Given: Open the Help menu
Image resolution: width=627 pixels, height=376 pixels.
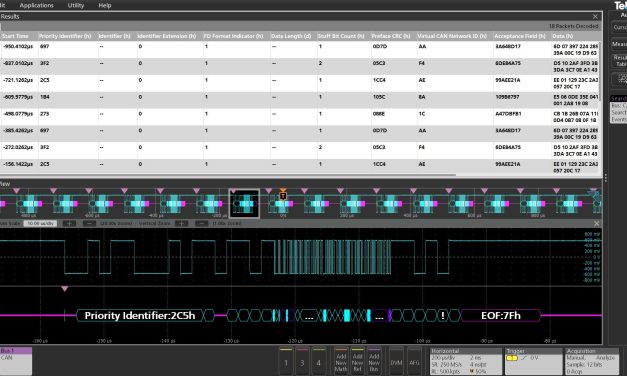Looking at the screenshot, I should 105,5.
